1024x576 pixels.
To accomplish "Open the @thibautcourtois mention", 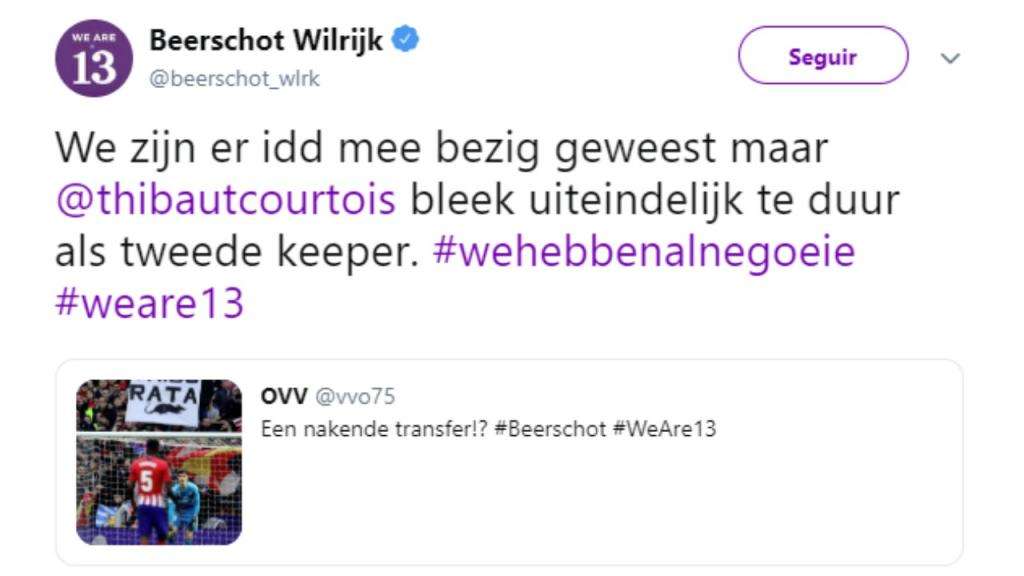I will click(x=226, y=199).
